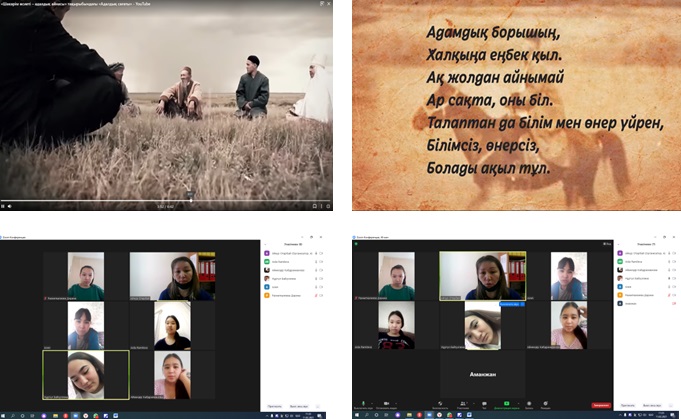Show hidden tray icons on left taskbar

(x=267, y=416)
